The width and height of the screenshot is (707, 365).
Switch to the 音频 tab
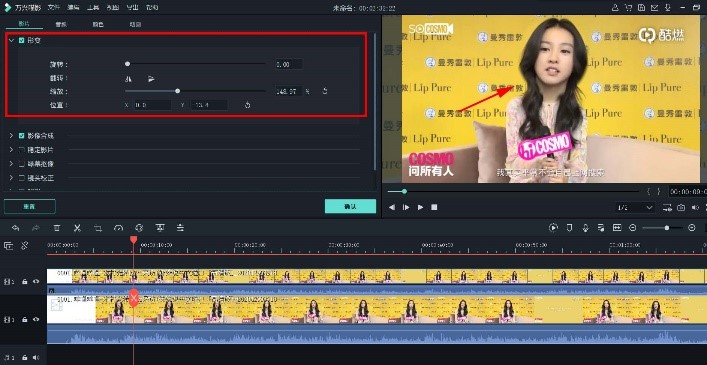click(61, 24)
